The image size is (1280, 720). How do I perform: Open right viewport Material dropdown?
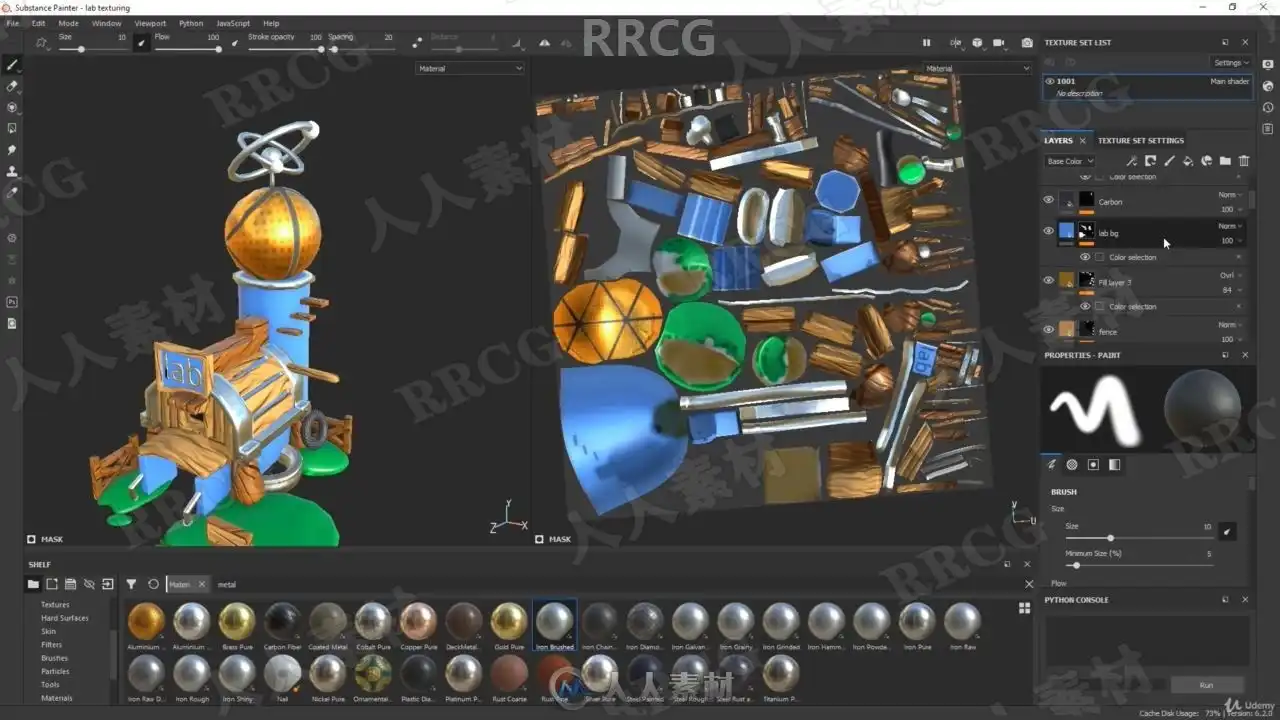coord(977,68)
